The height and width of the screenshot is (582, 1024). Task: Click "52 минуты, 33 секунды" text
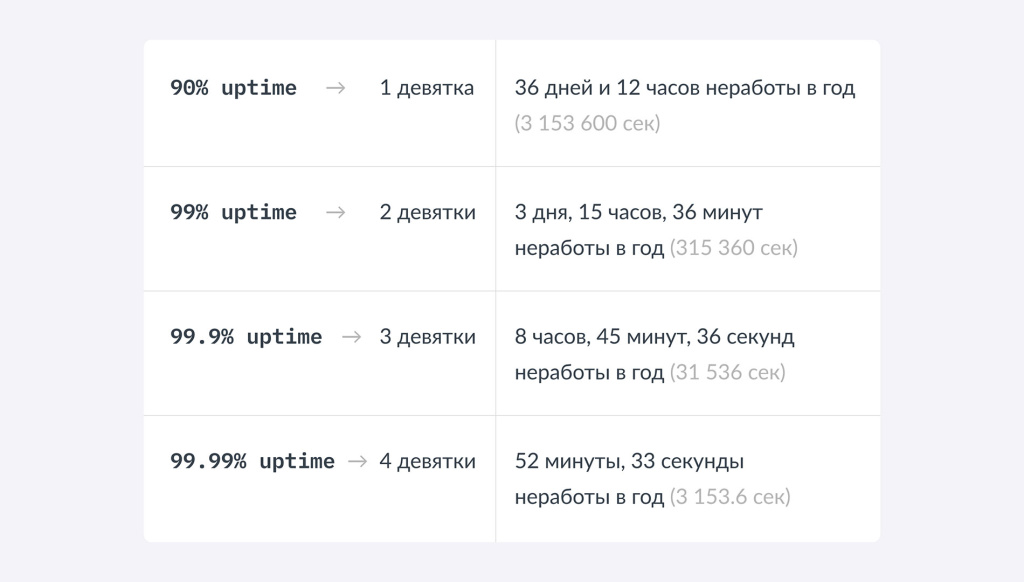[629, 461]
